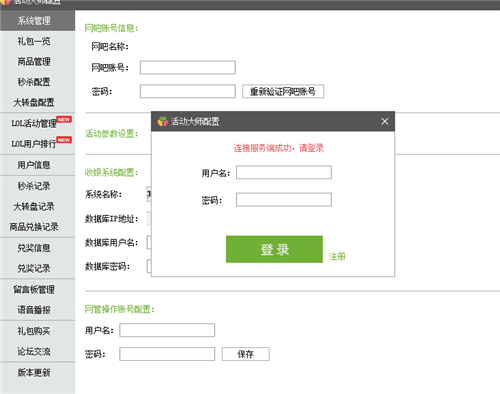The height and width of the screenshot is (394, 500).
Task: View 秒杀记录 records
Action: [34, 186]
